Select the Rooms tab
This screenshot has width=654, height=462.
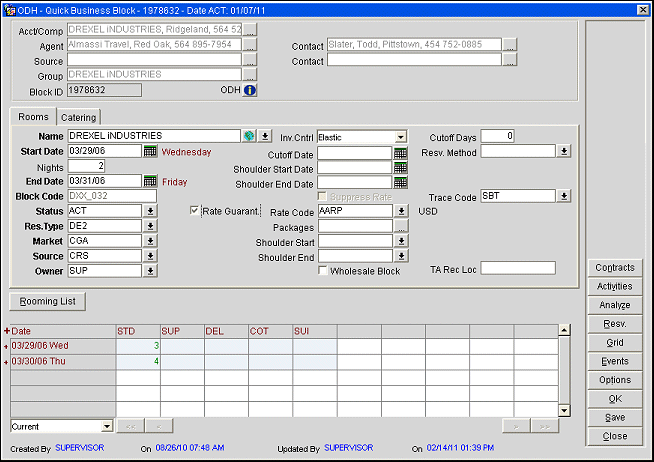point(33,117)
